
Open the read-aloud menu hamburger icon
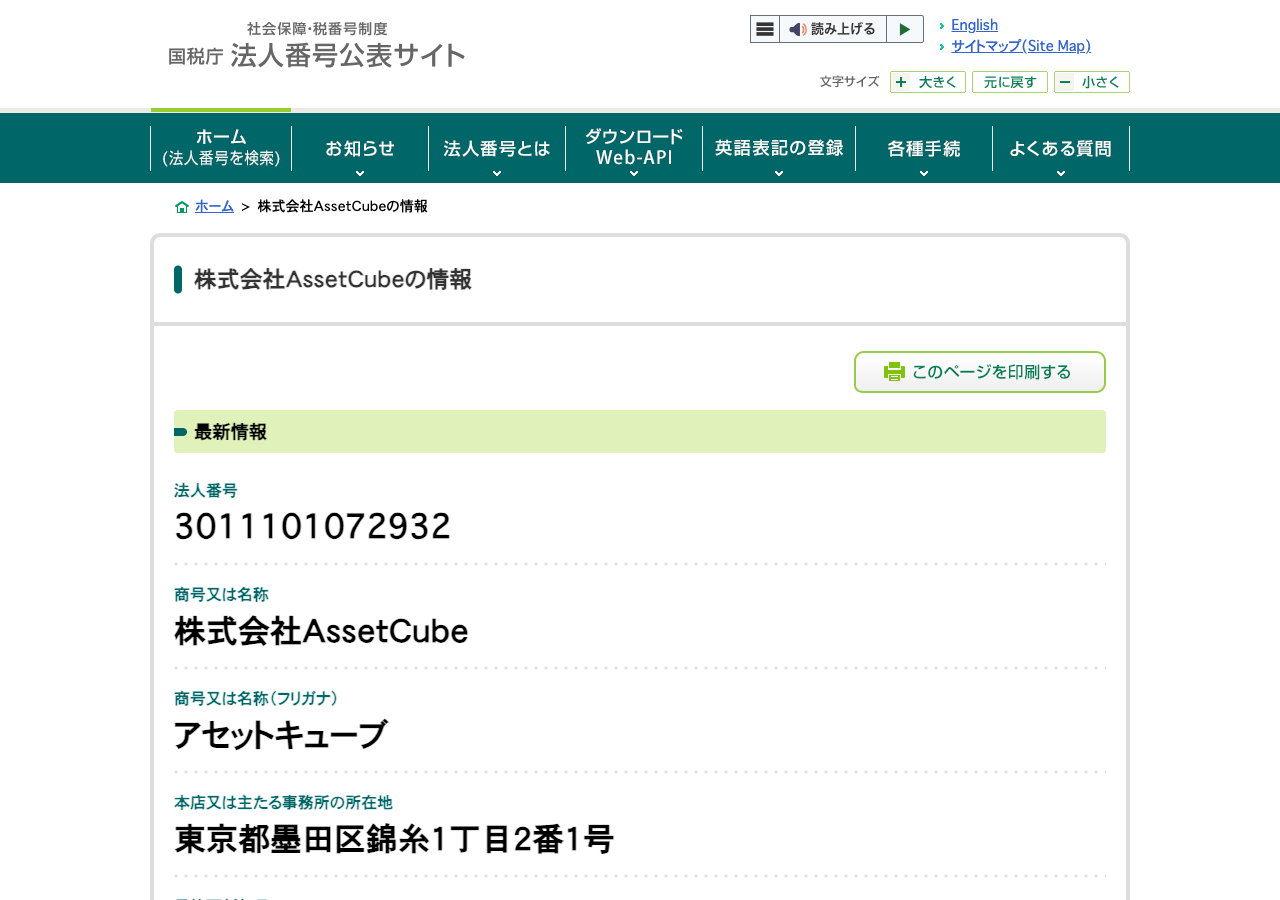click(x=765, y=29)
